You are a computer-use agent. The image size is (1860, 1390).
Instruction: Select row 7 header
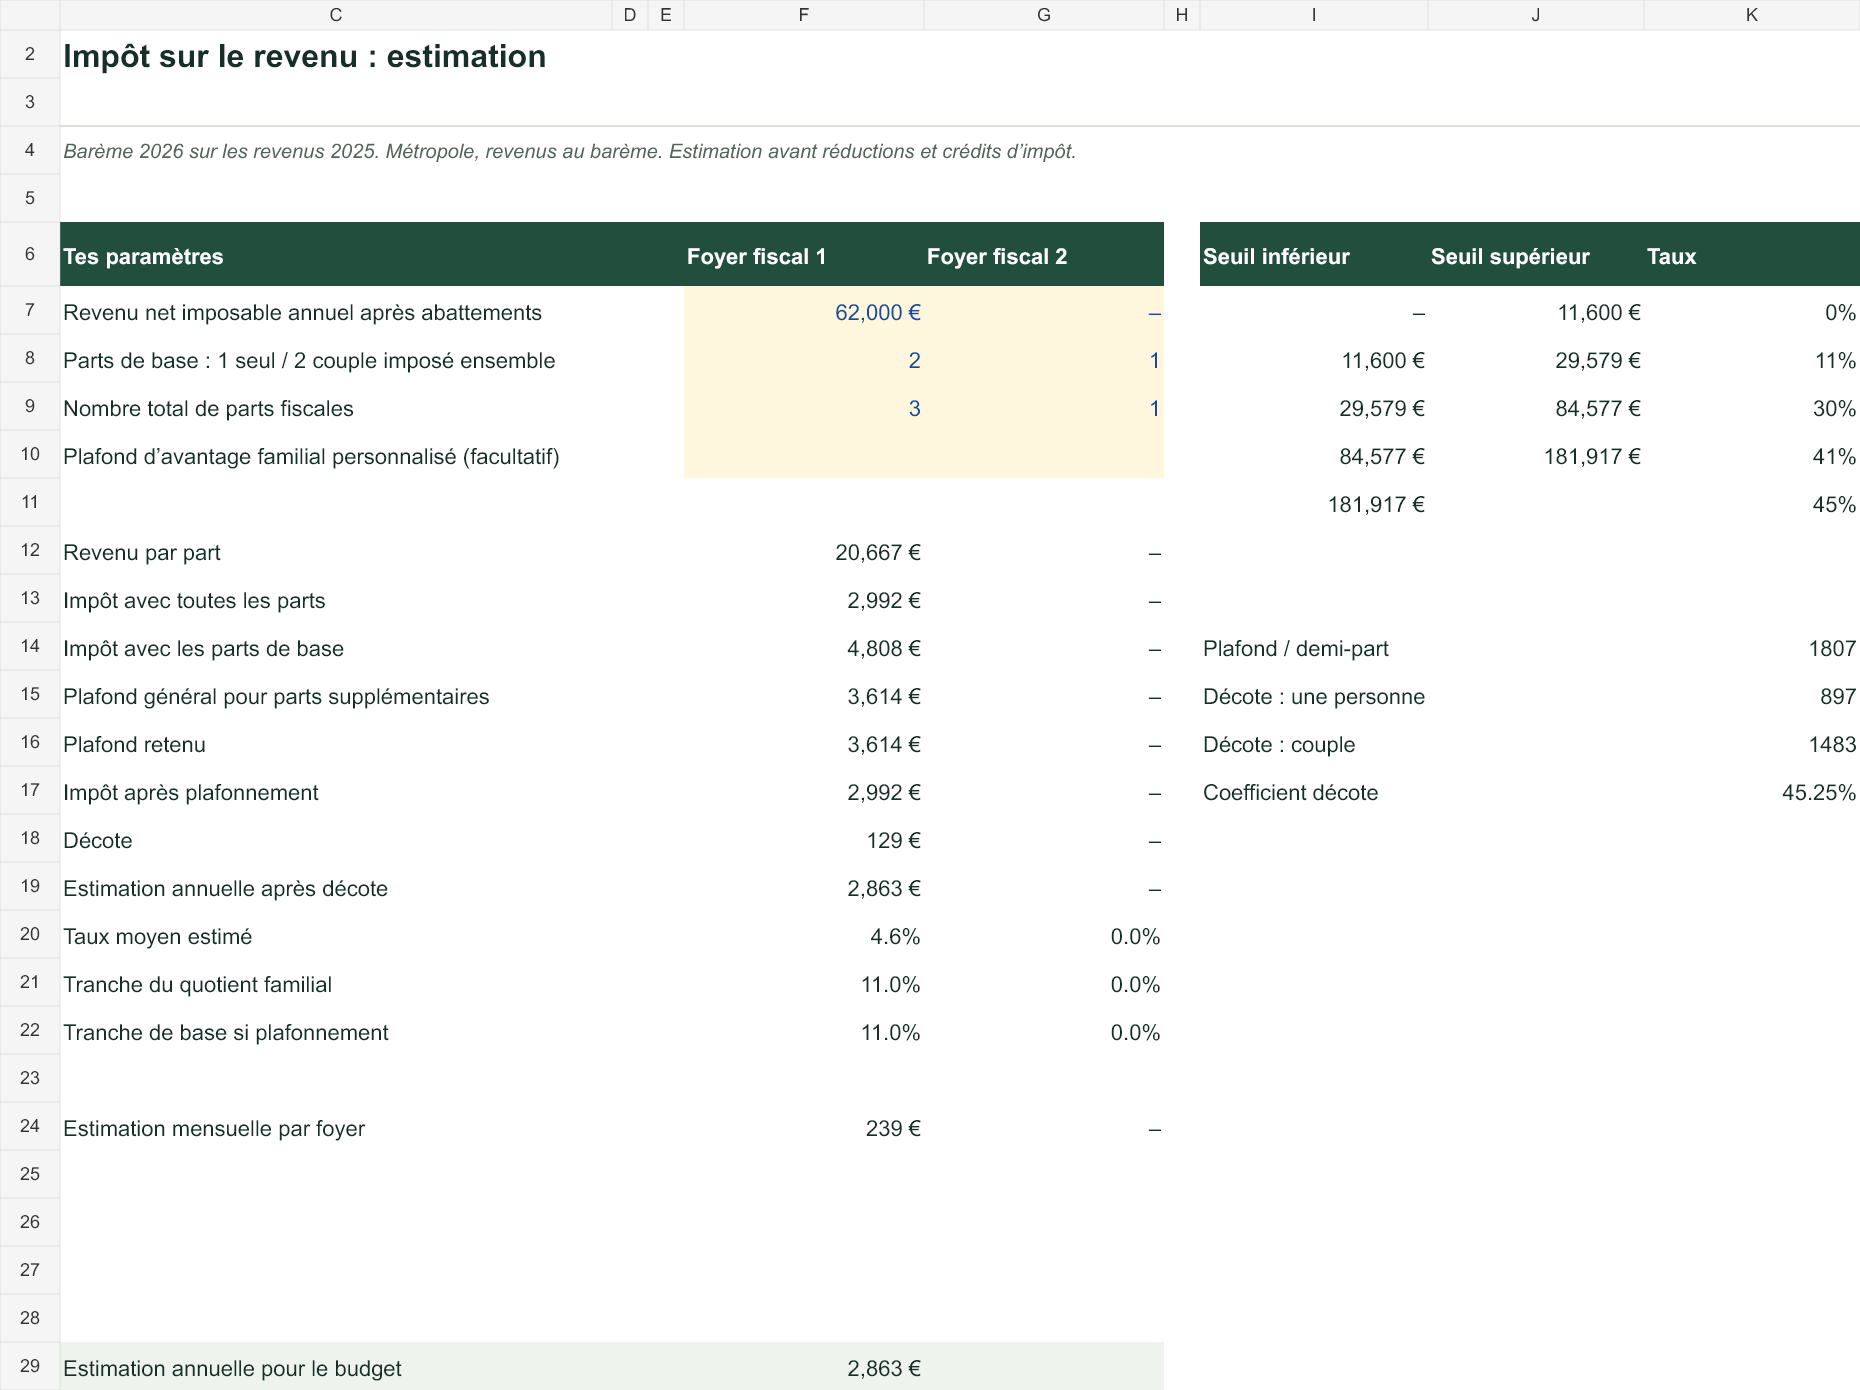pyautogui.click(x=30, y=310)
